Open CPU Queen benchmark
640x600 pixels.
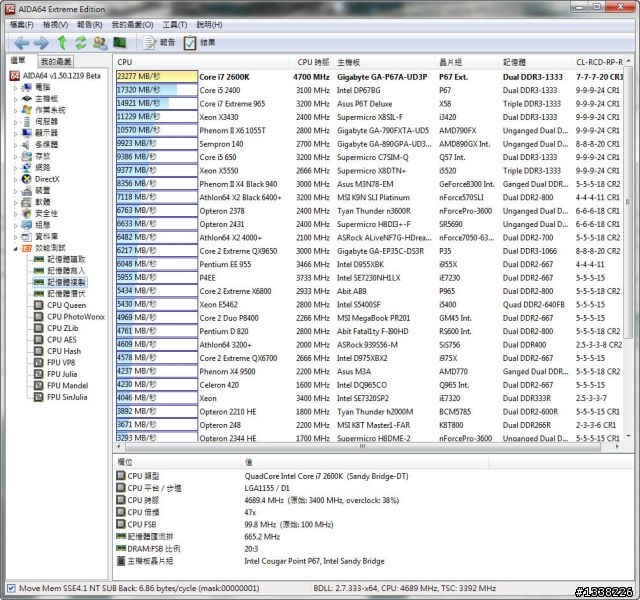point(67,305)
